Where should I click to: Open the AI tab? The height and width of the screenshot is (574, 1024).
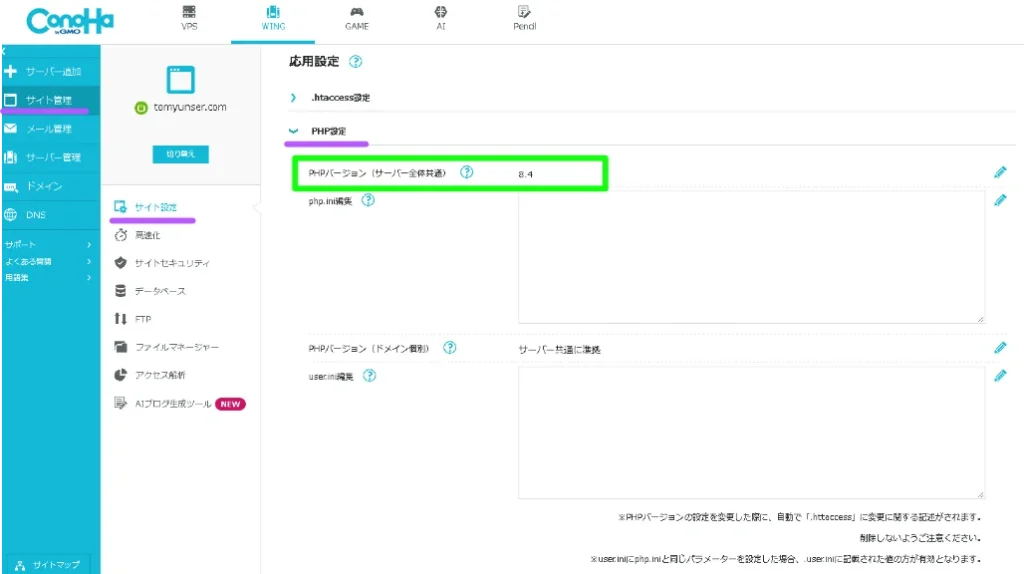point(441,18)
